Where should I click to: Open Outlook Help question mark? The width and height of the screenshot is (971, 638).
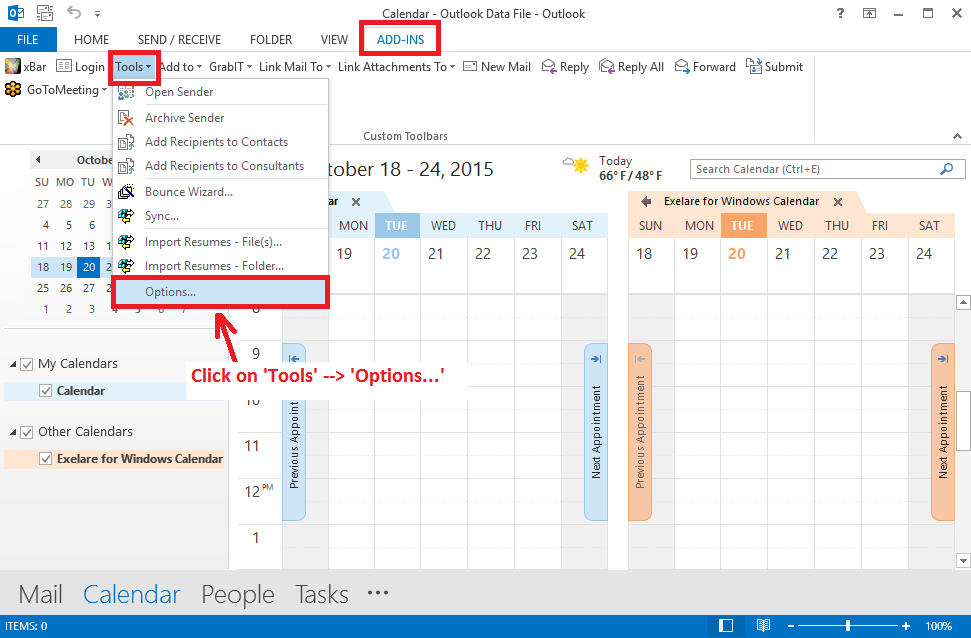coord(840,13)
